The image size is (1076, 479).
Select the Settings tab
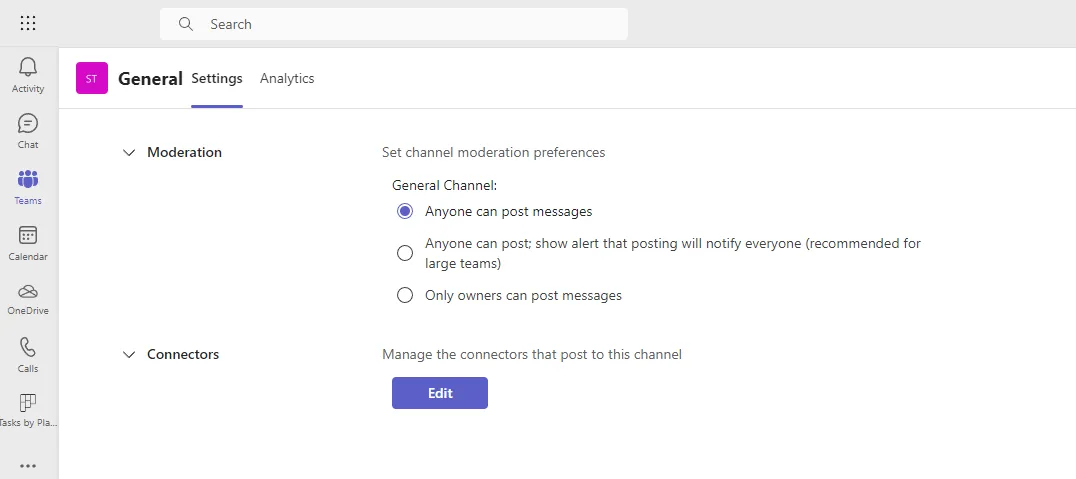pos(217,79)
